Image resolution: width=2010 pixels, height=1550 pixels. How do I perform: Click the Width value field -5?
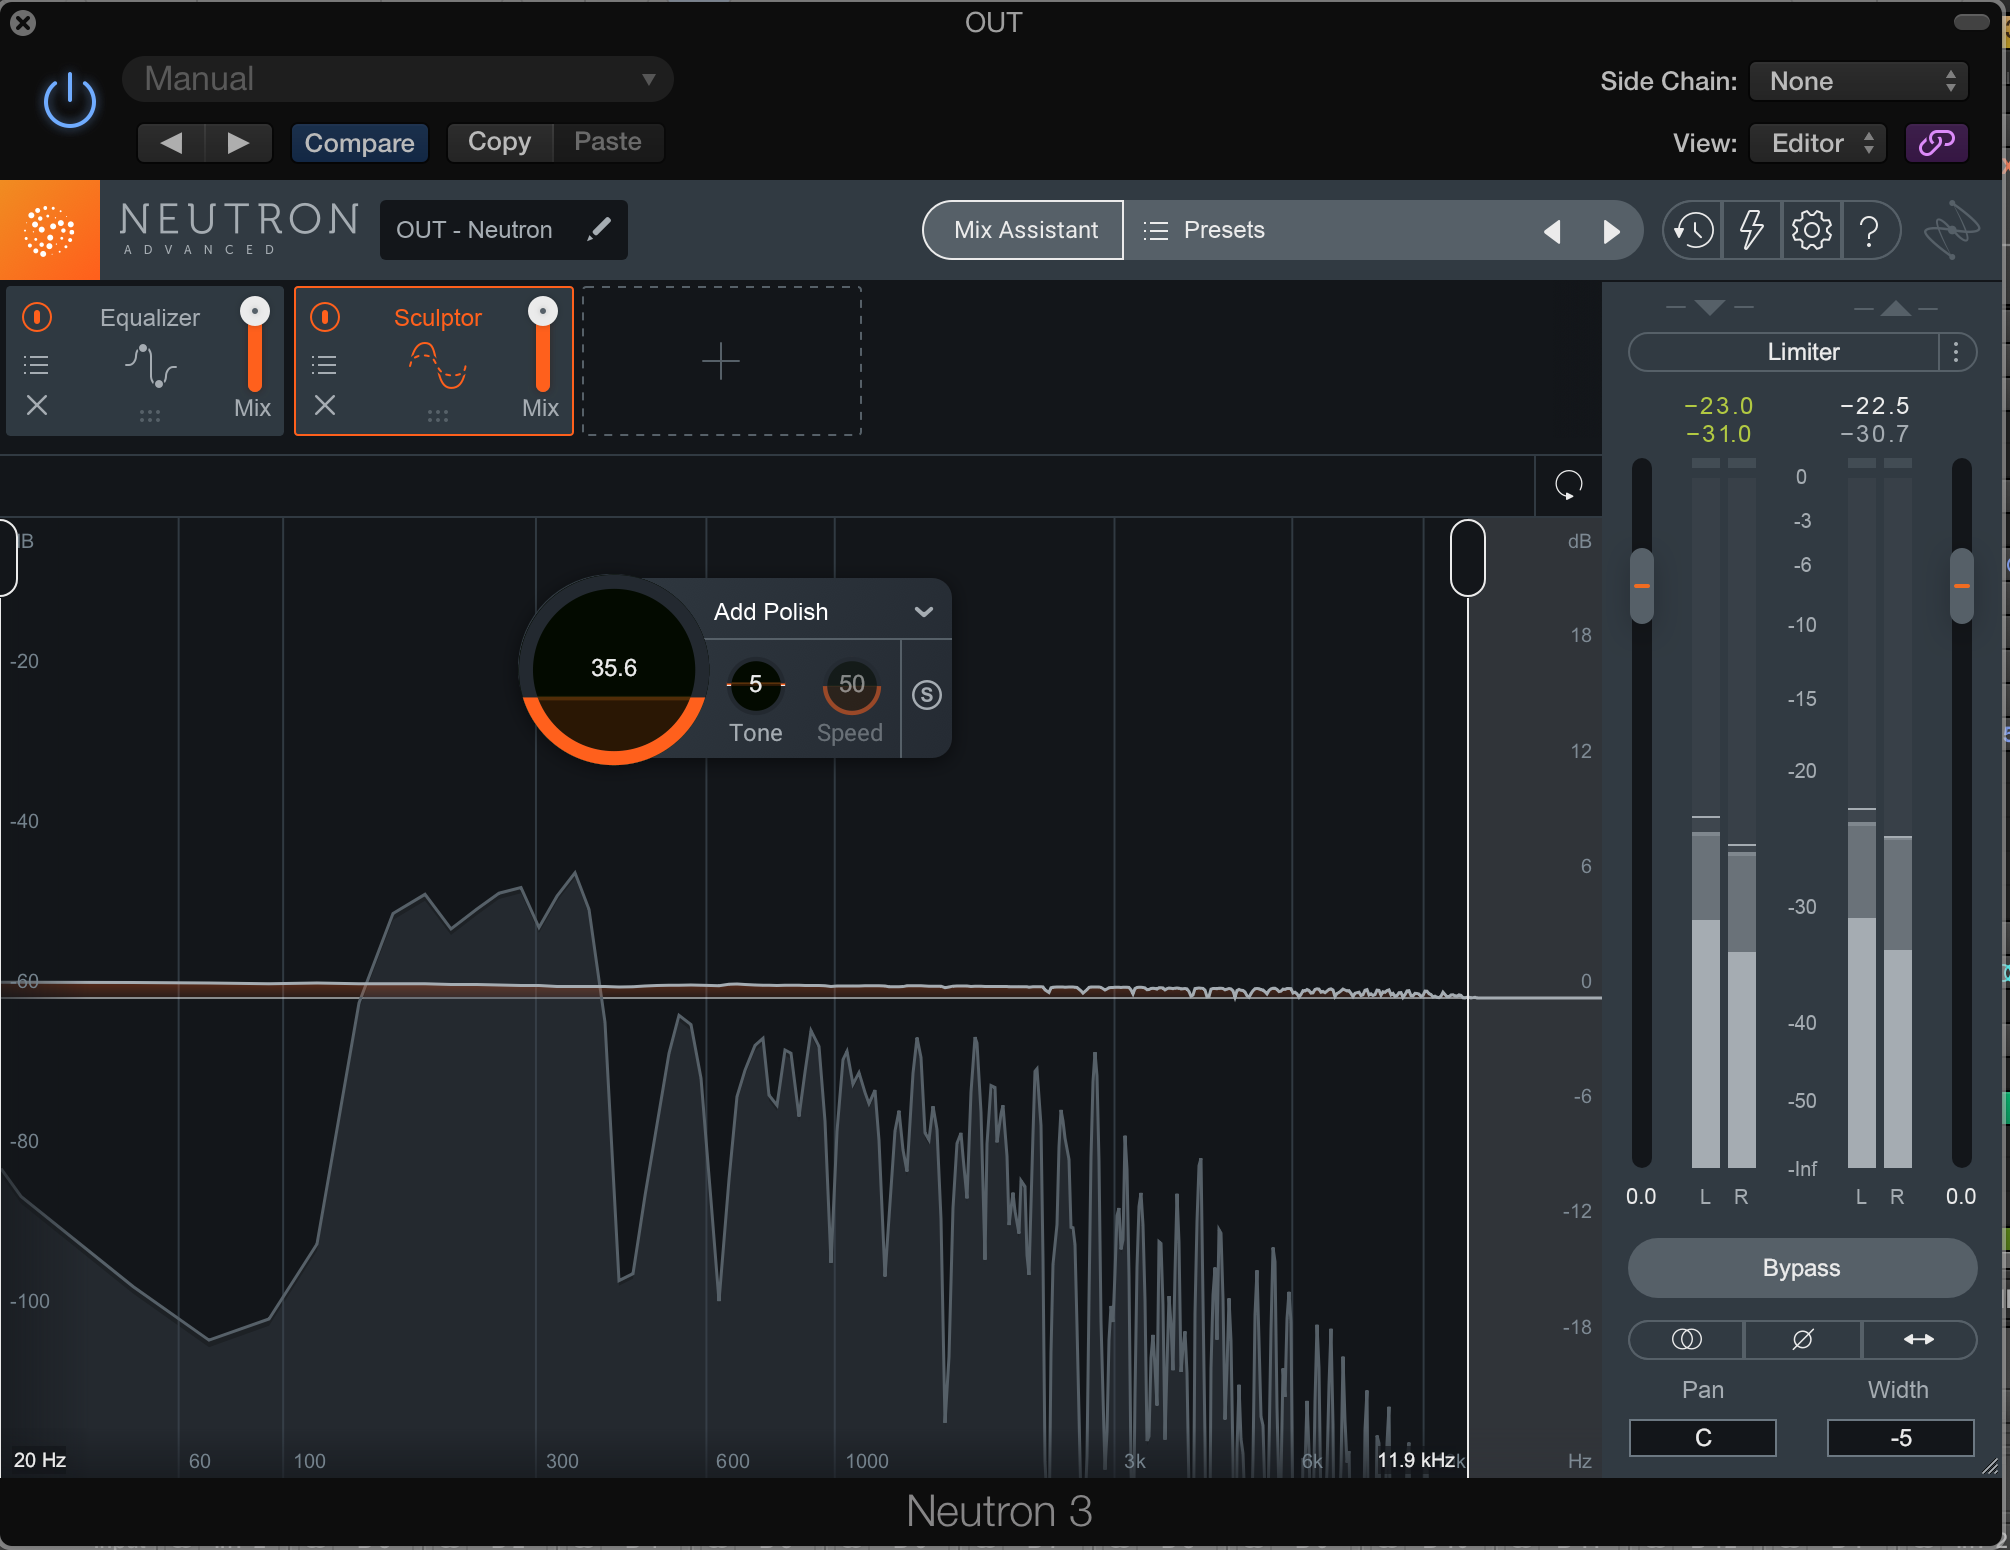coord(1901,1438)
